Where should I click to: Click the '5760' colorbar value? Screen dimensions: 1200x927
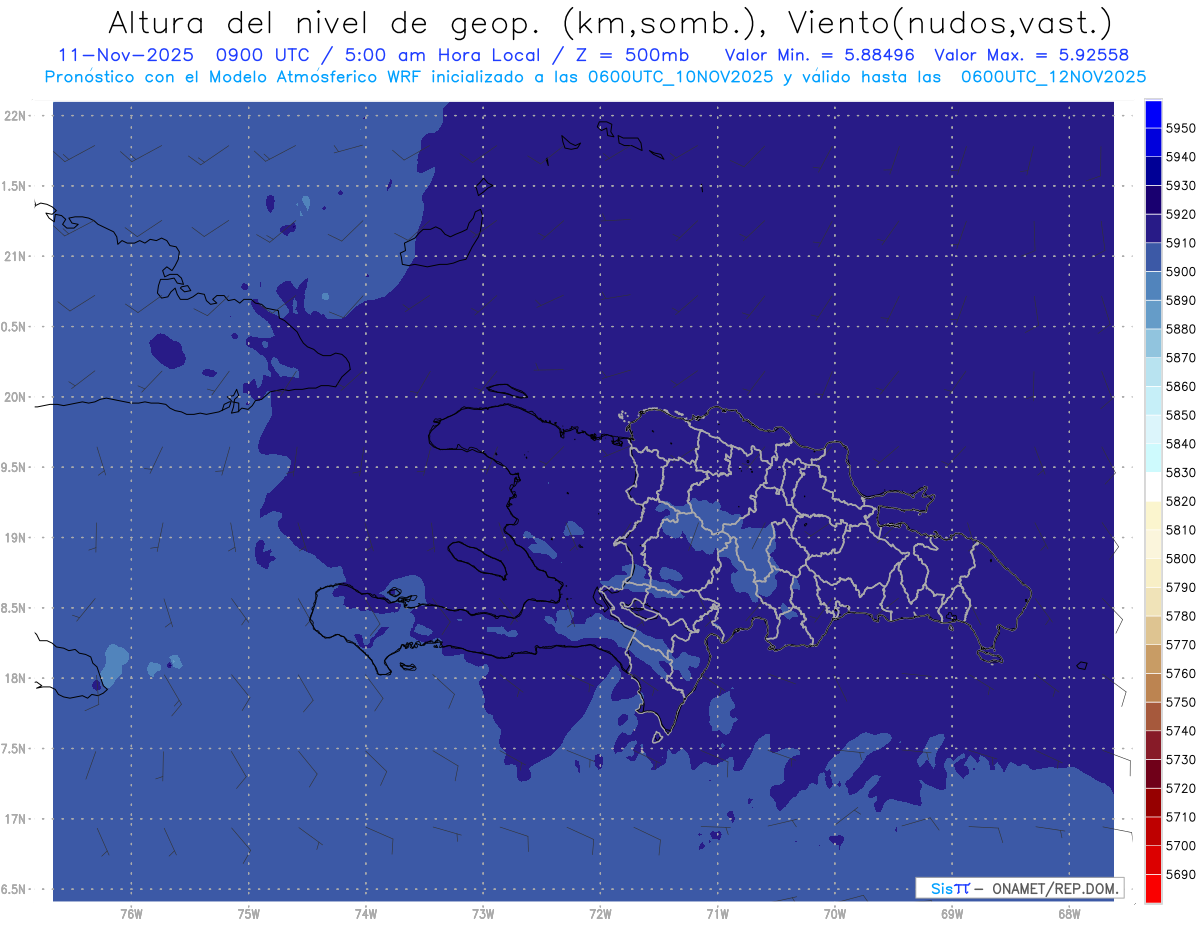[x=1181, y=673]
